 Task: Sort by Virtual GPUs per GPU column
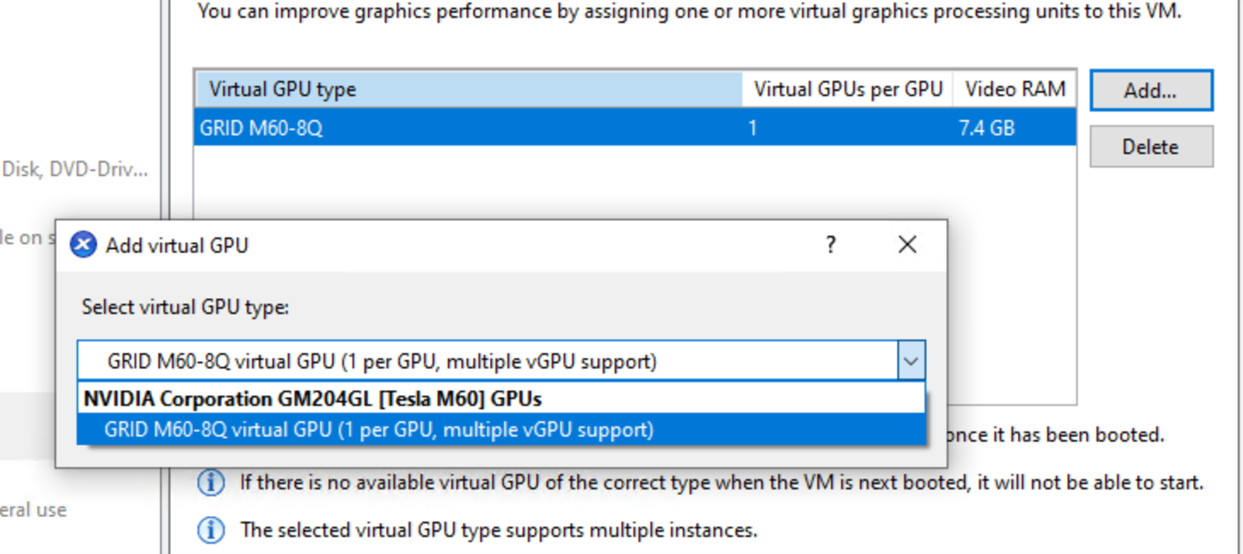tap(848, 89)
